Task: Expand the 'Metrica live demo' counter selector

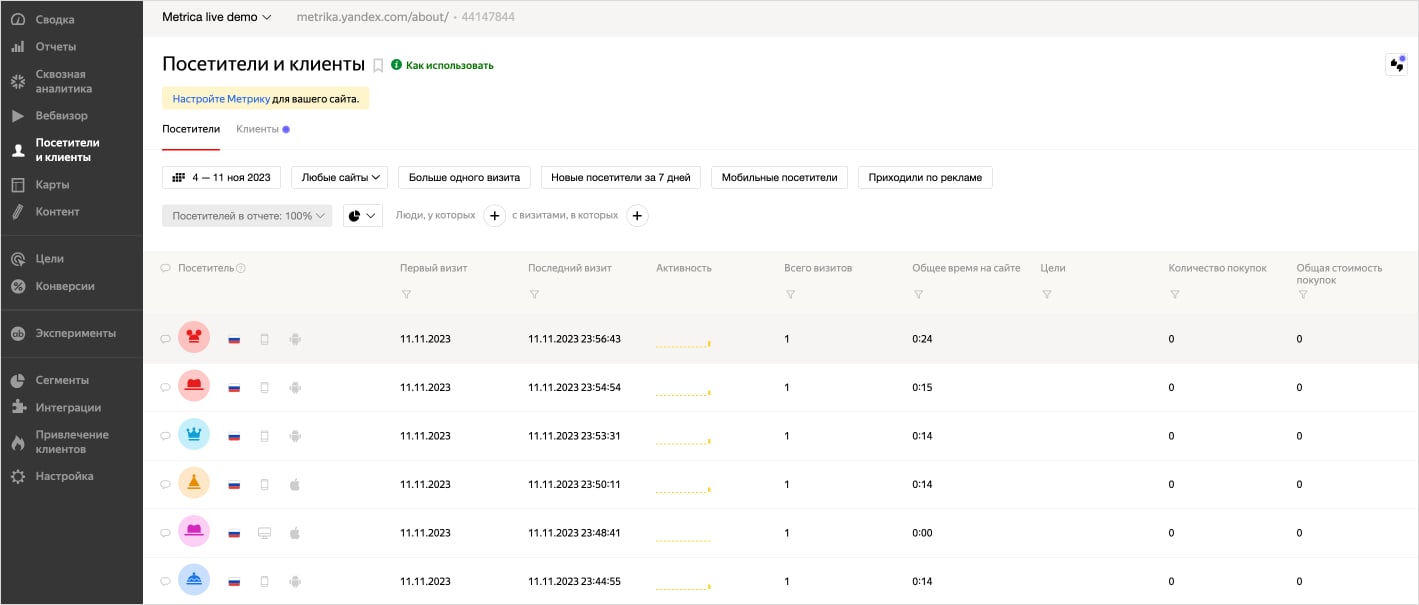Action: coord(216,17)
